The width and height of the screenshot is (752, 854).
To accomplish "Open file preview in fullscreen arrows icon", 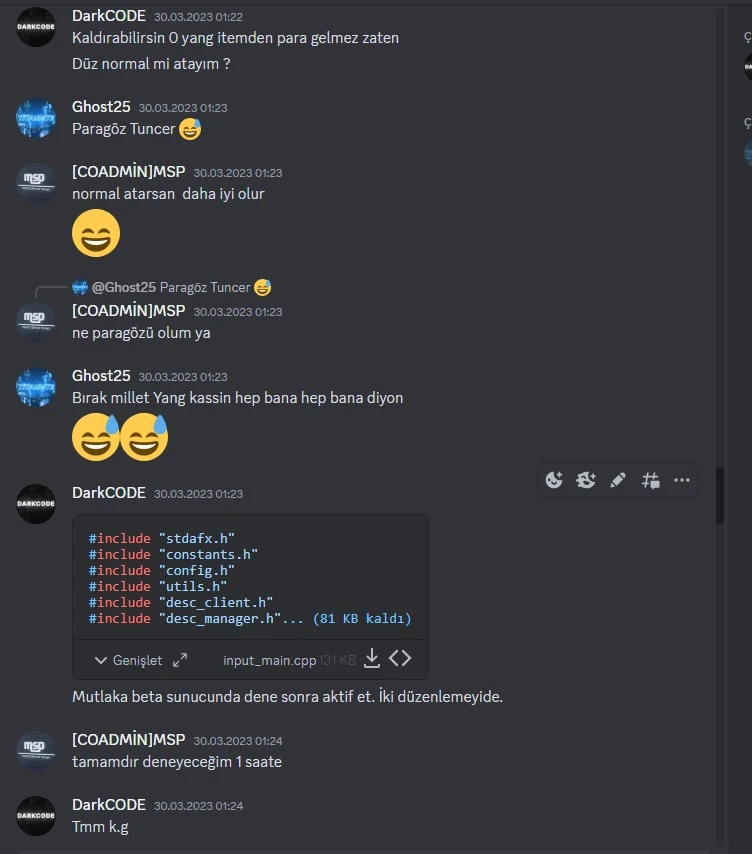I will point(180,660).
